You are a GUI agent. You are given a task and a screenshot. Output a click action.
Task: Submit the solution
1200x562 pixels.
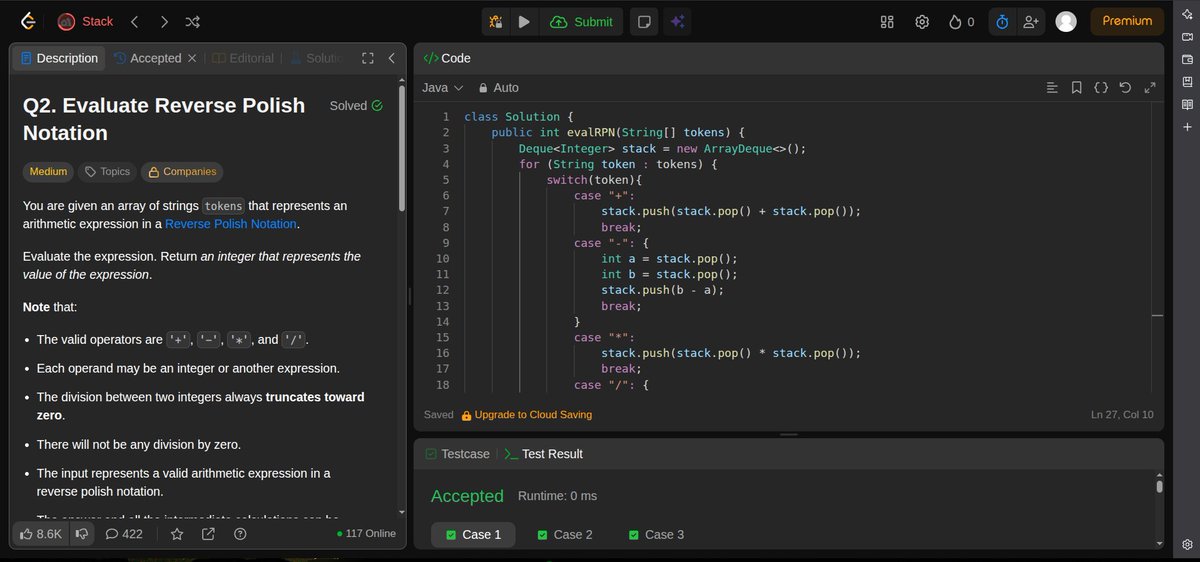(581, 22)
